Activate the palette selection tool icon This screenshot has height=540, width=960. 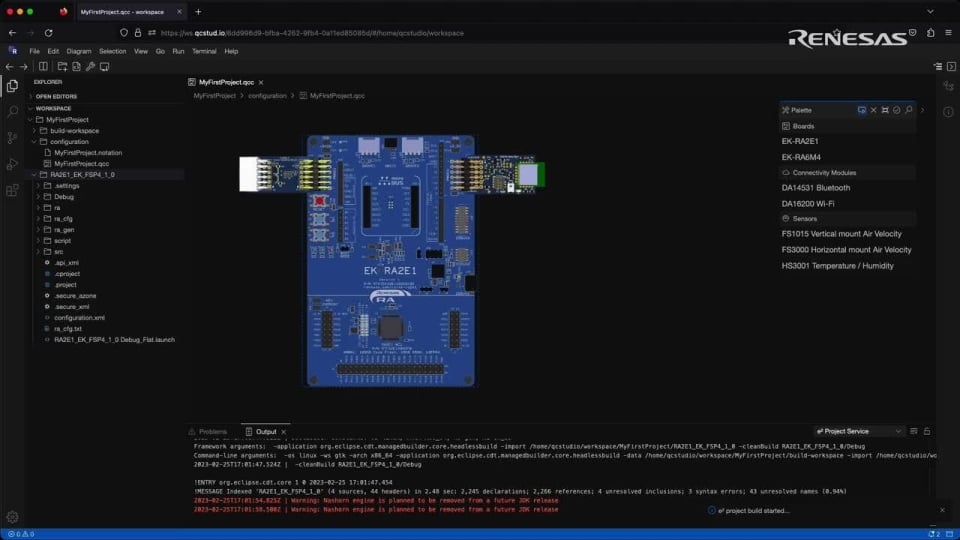point(861,110)
